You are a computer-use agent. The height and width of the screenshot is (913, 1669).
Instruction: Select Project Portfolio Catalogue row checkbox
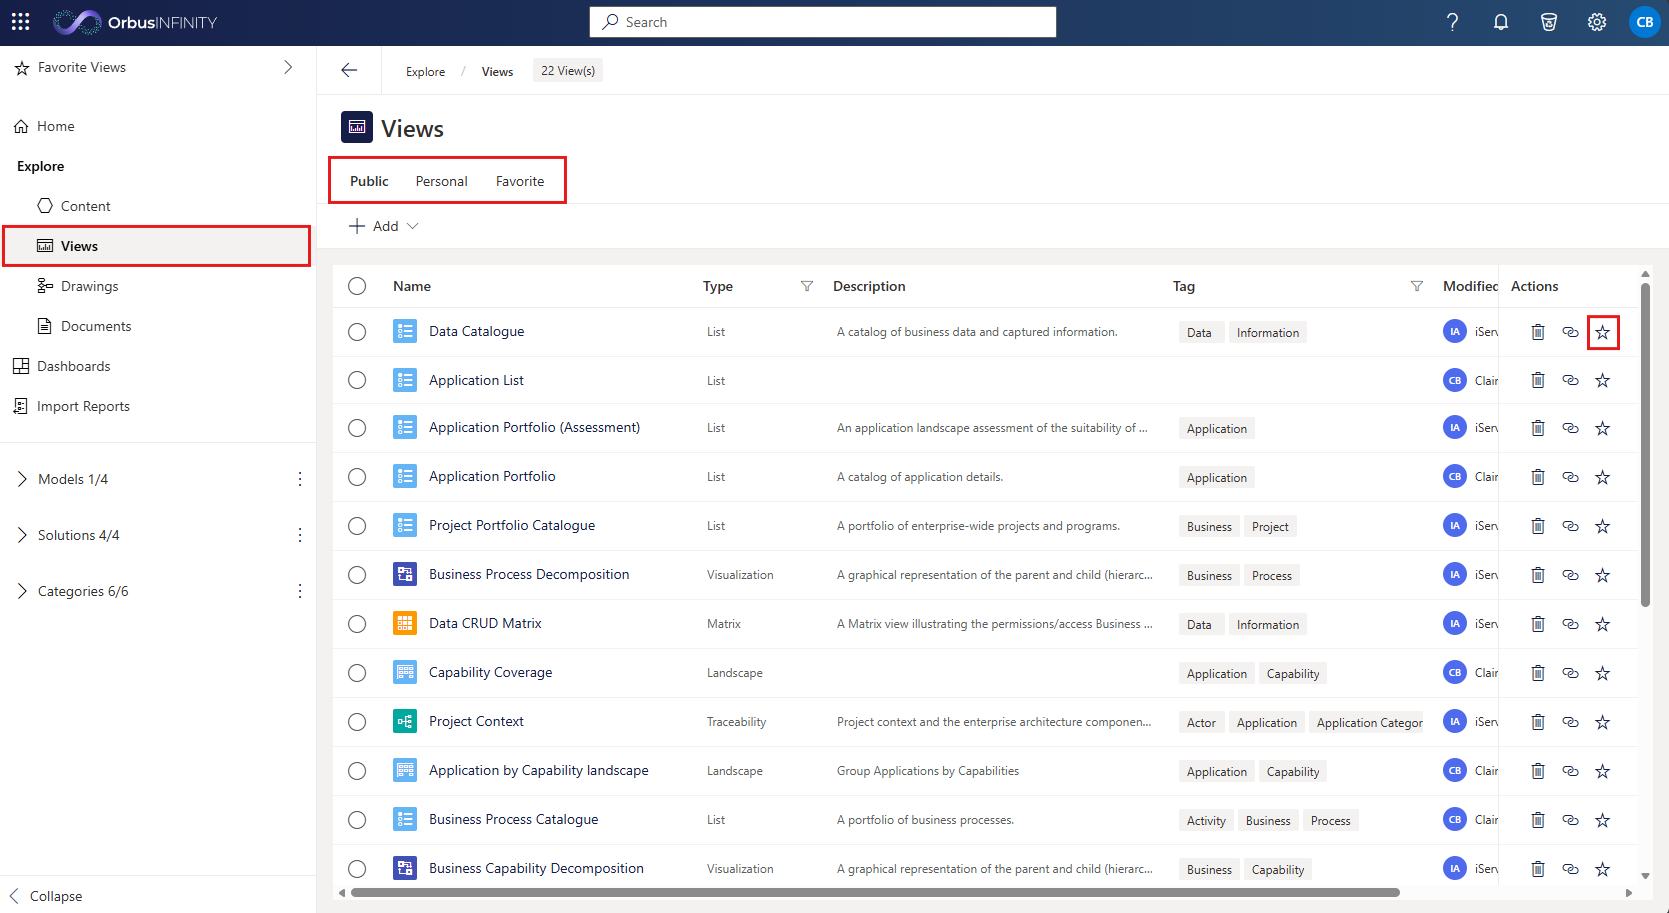[x=357, y=526]
